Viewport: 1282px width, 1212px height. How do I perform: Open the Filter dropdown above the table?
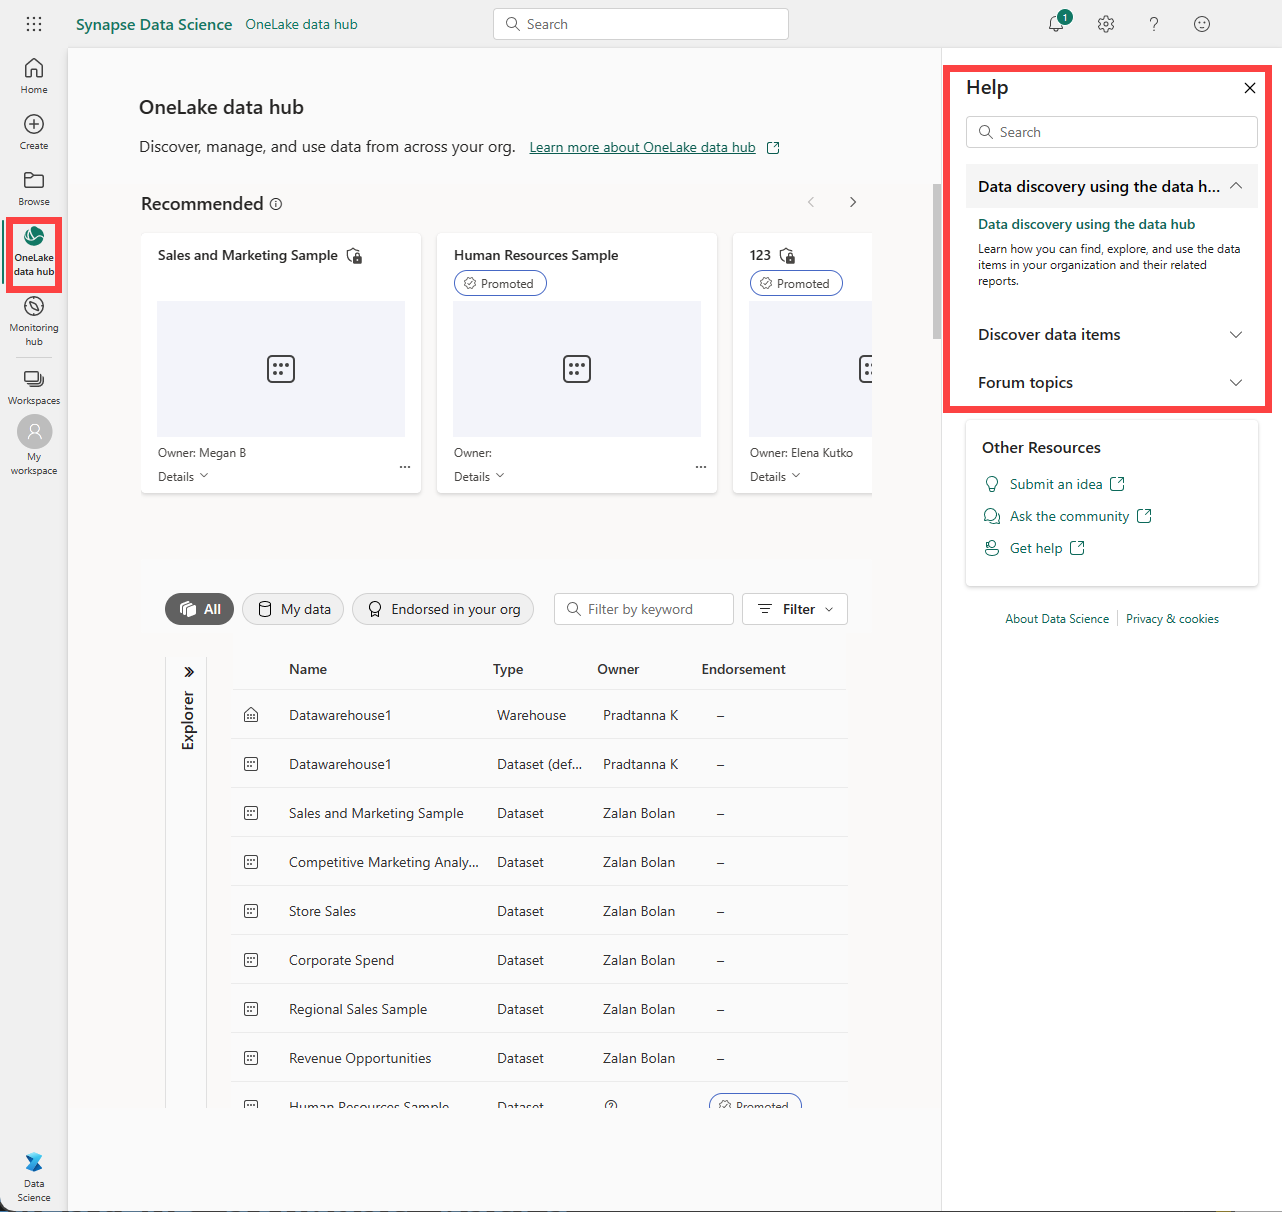[x=794, y=608]
